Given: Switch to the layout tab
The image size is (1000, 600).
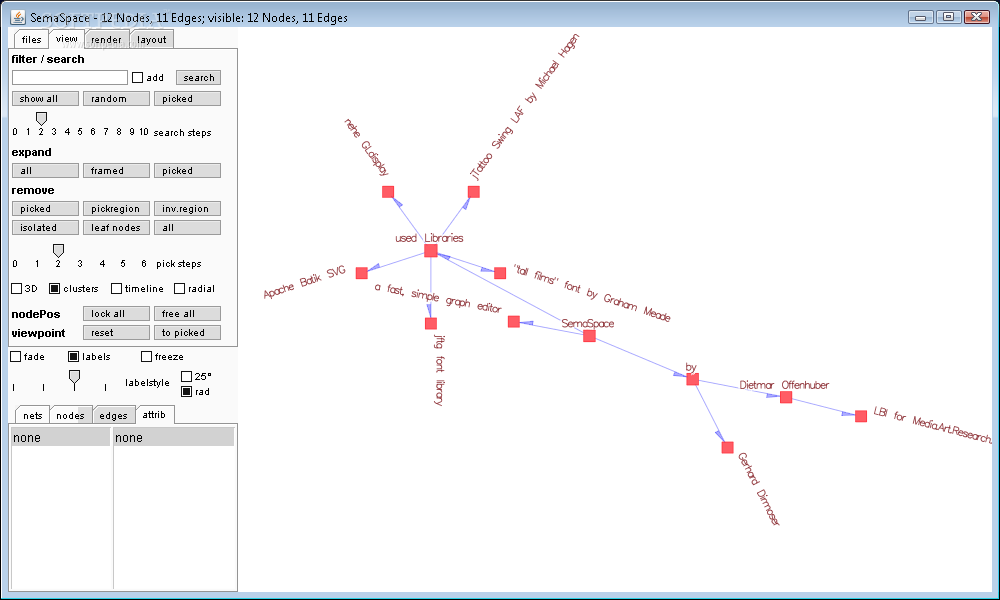Looking at the screenshot, I should 152,40.
